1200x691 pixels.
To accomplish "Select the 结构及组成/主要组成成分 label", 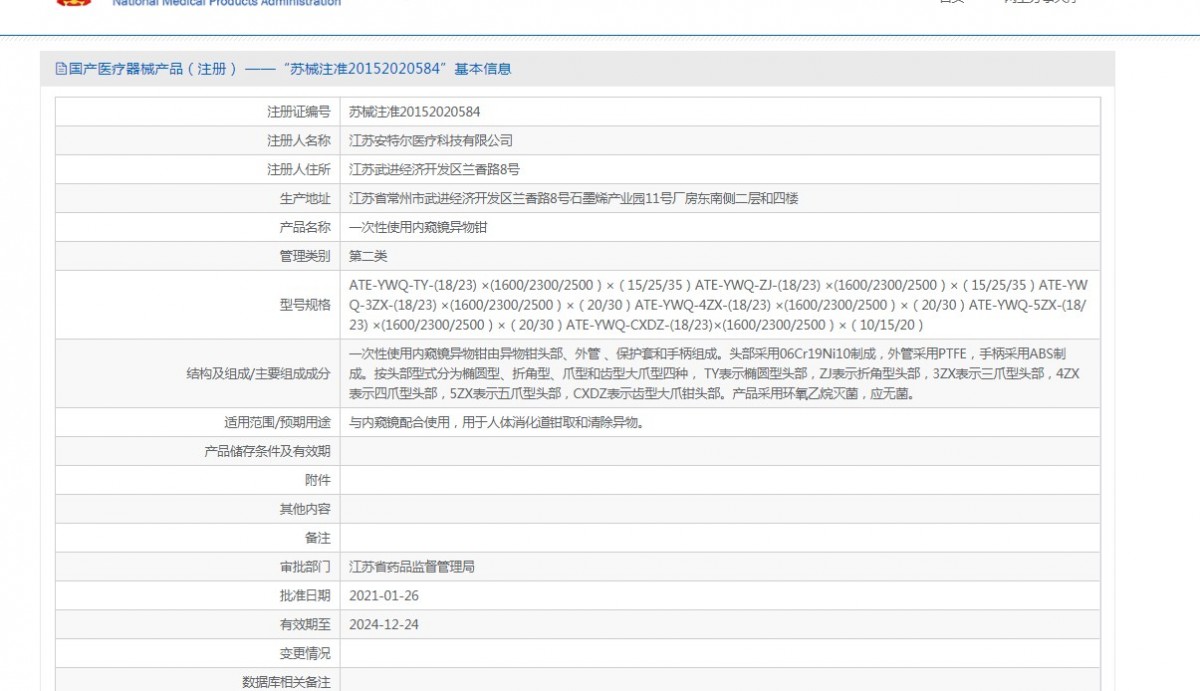I will coord(257,374).
